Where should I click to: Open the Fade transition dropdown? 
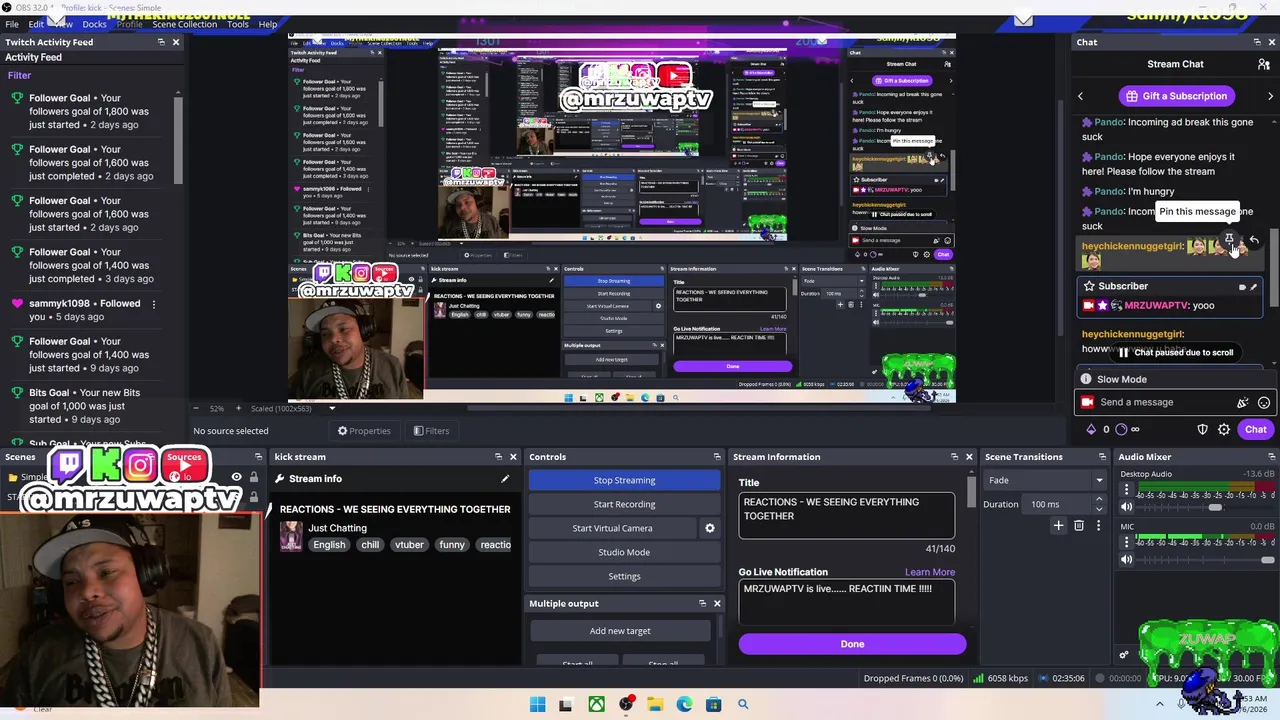click(x=1045, y=480)
